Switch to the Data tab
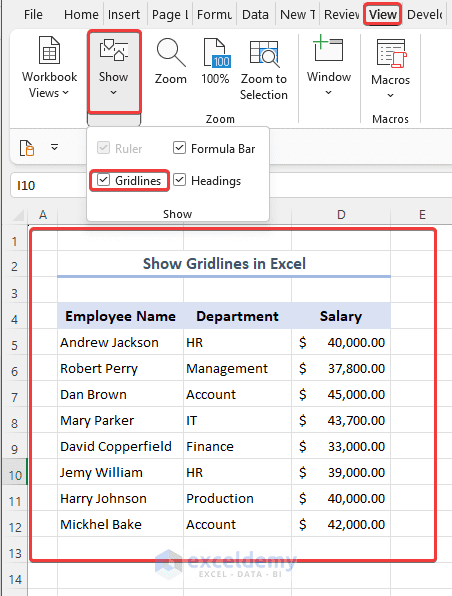Screen dimensions: 452x596 click(255, 14)
